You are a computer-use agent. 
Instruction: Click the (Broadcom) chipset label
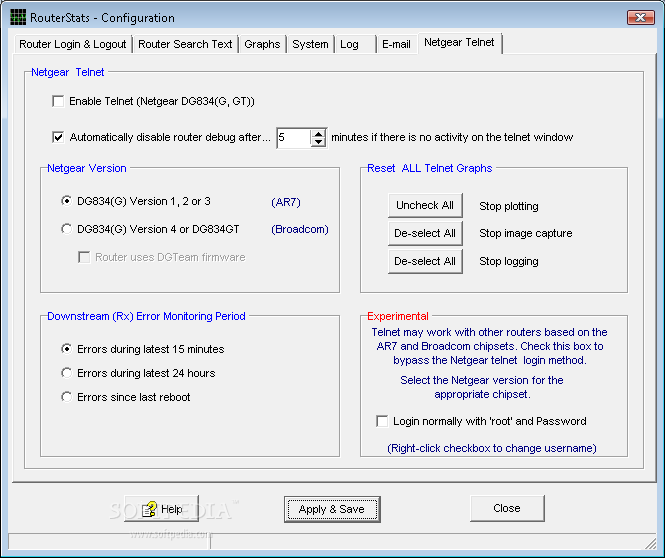coord(300,229)
